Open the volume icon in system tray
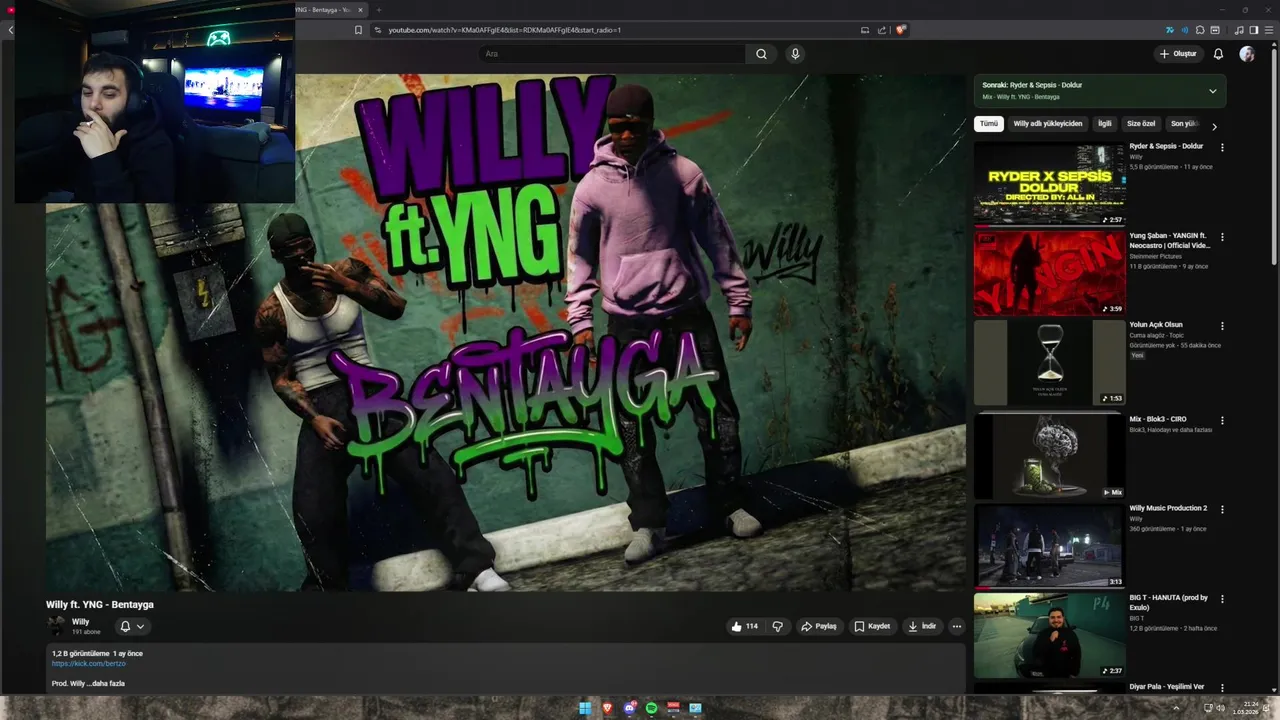The height and width of the screenshot is (720, 1280). pos(1221,708)
